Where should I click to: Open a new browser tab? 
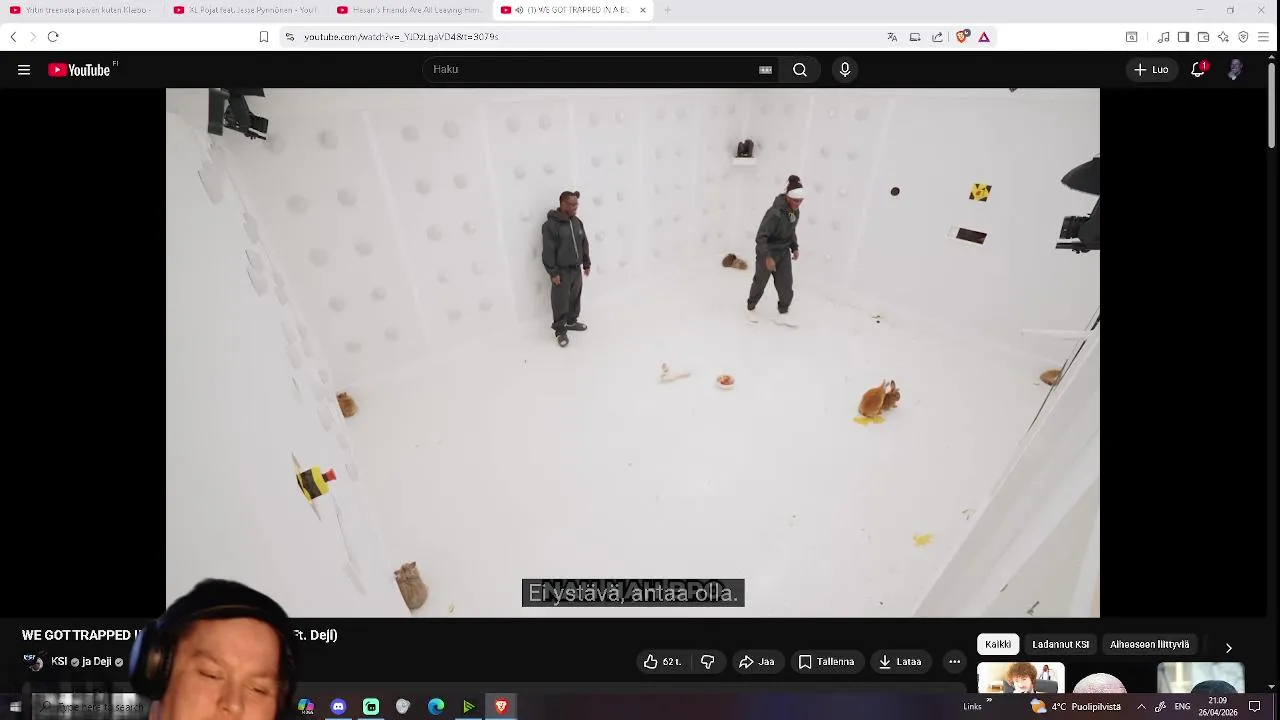667,10
